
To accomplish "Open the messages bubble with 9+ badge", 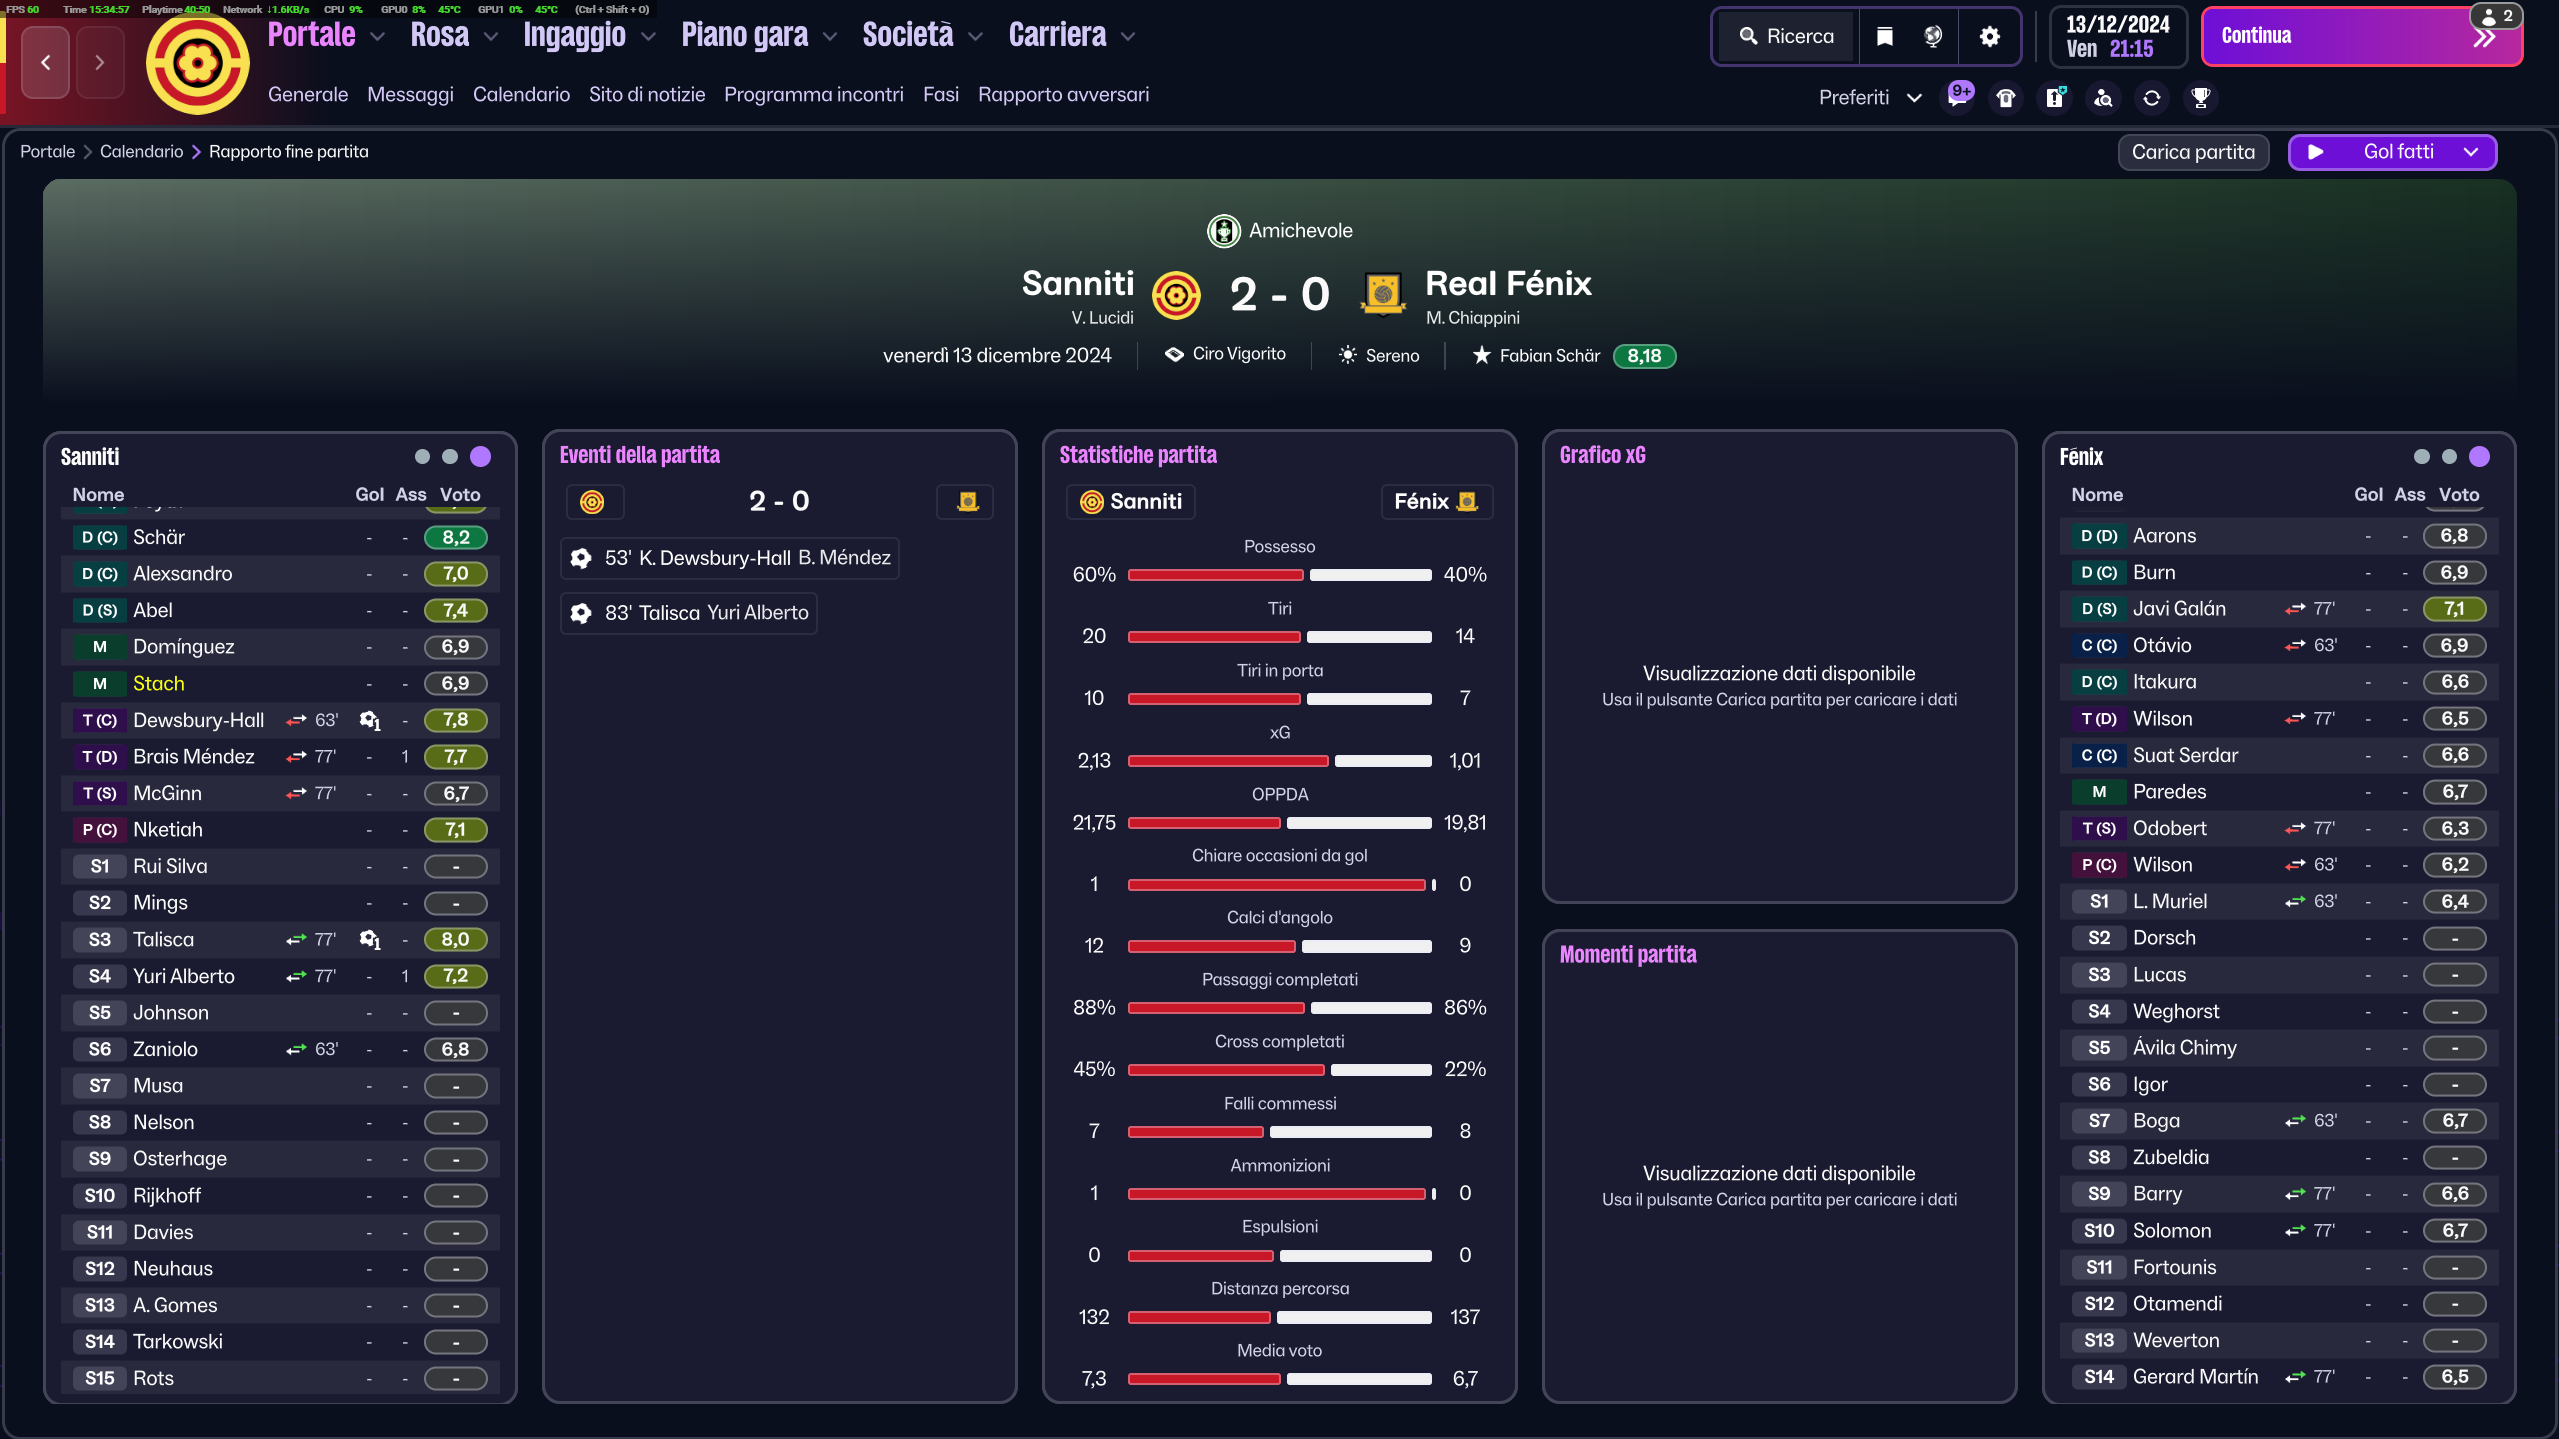I will pyautogui.click(x=1958, y=97).
